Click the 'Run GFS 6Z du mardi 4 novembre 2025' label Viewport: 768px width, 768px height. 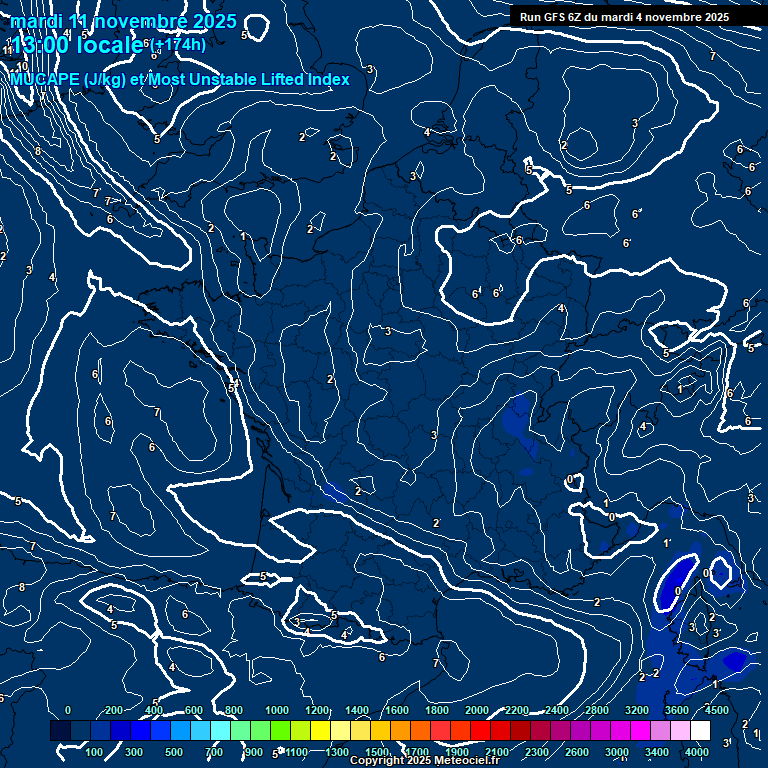[x=624, y=17]
